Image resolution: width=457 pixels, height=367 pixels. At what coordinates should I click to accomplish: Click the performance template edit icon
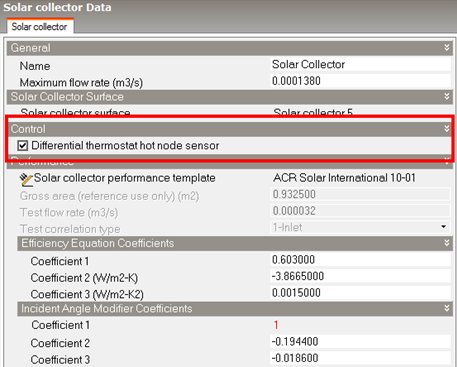pos(26,180)
